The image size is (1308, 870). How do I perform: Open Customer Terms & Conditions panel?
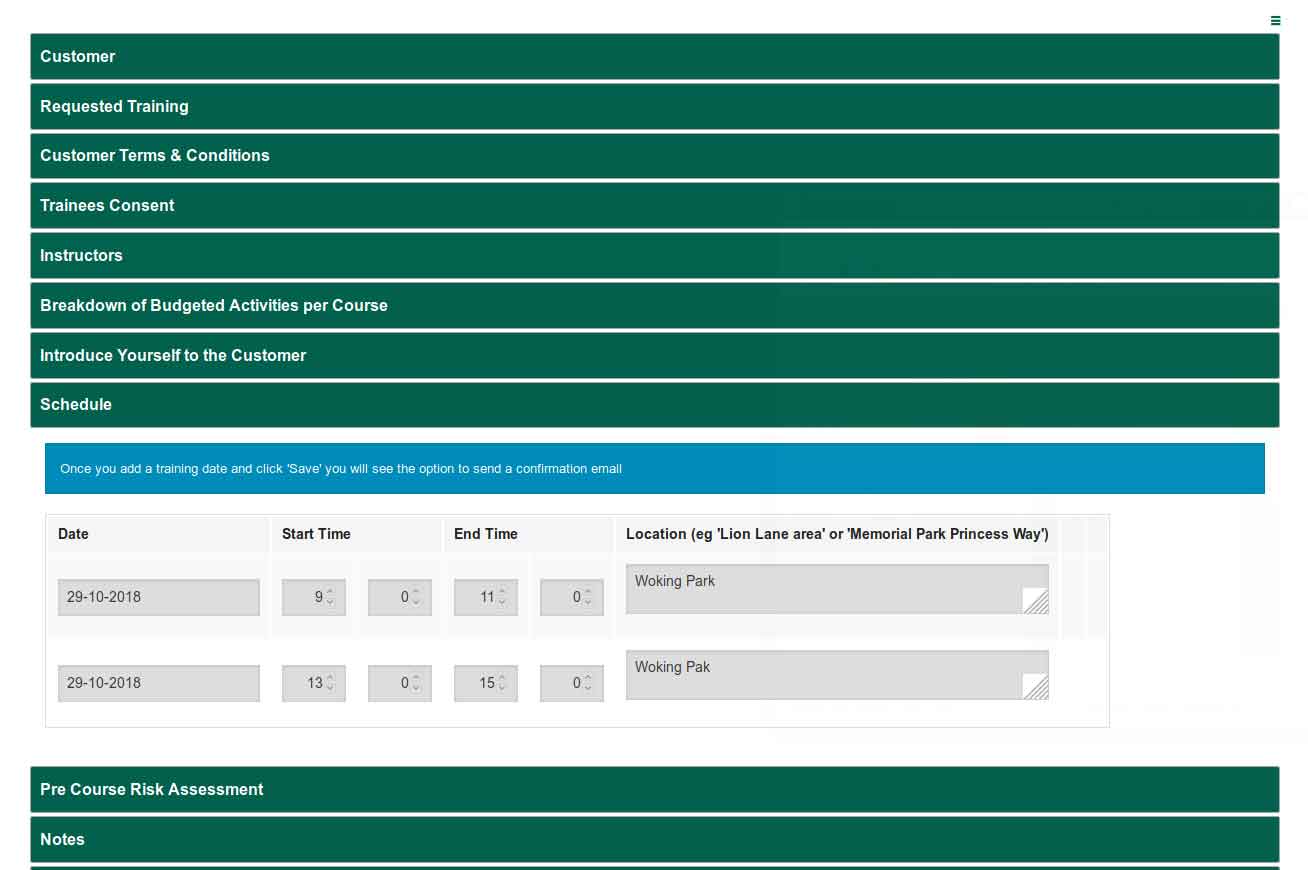tap(655, 155)
